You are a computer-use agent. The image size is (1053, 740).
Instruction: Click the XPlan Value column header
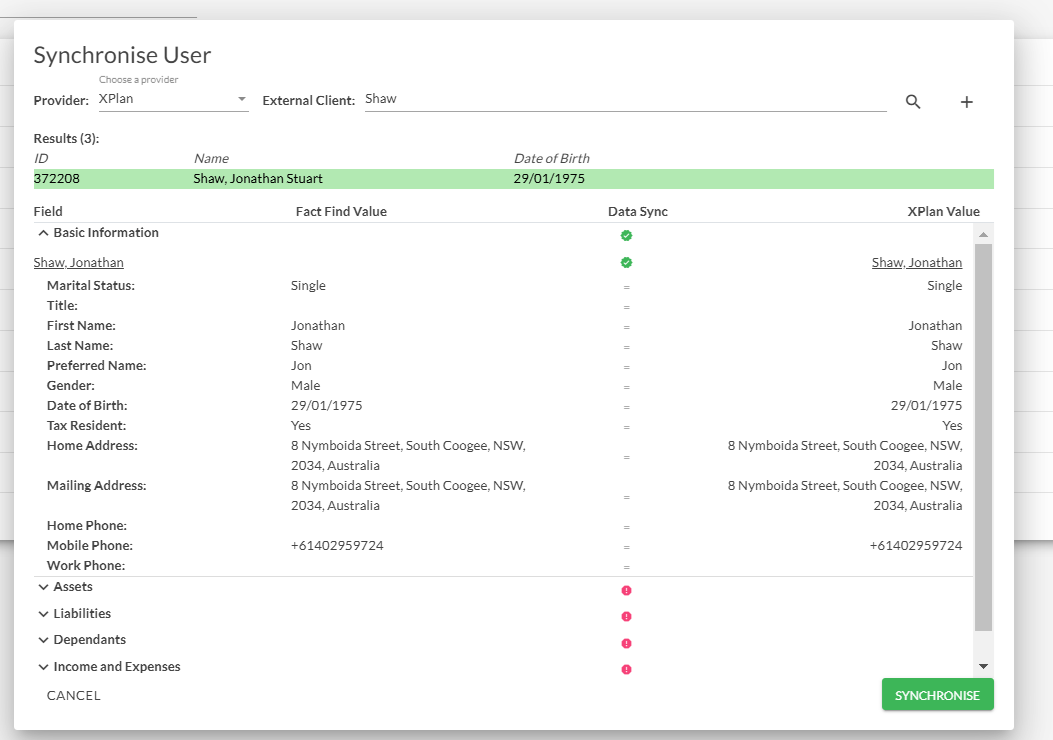pyautogui.click(x=944, y=212)
